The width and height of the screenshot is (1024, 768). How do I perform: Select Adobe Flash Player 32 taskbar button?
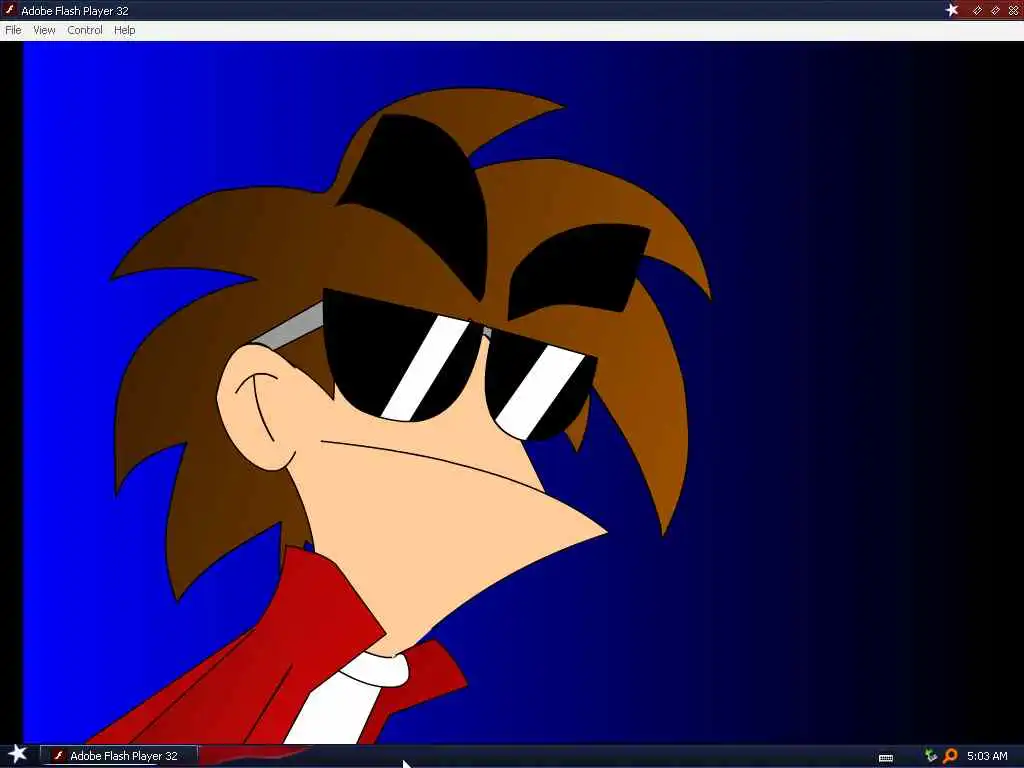[x=118, y=756]
